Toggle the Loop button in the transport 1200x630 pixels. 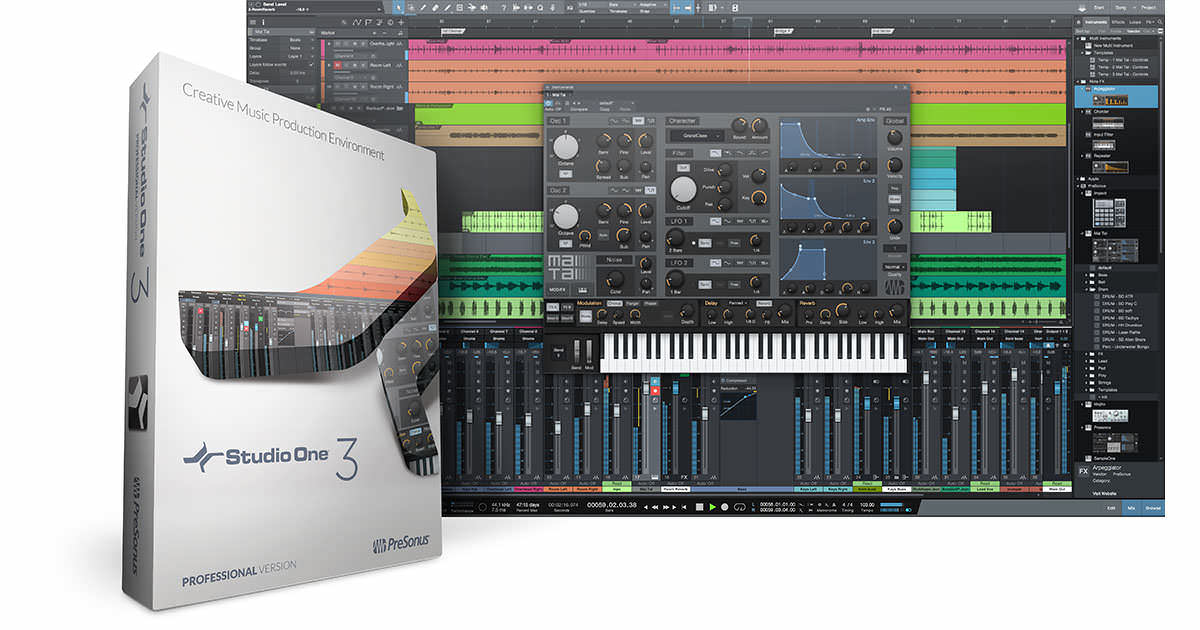[738, 507]
